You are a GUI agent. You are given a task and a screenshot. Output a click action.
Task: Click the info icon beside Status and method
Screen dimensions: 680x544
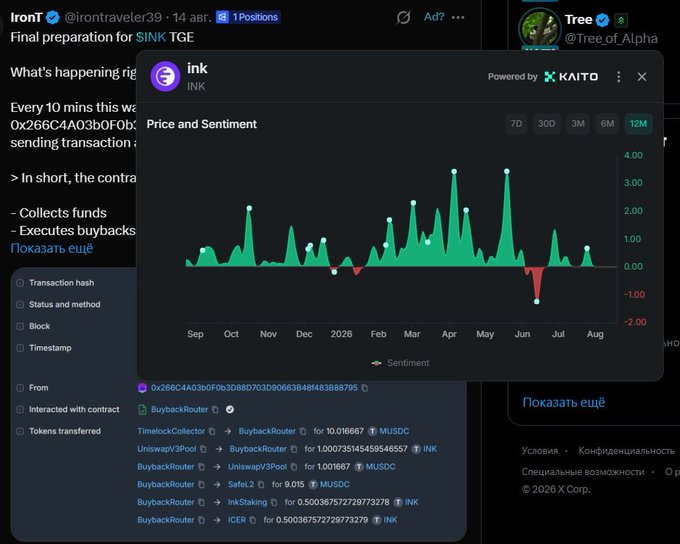coord(20,305)
